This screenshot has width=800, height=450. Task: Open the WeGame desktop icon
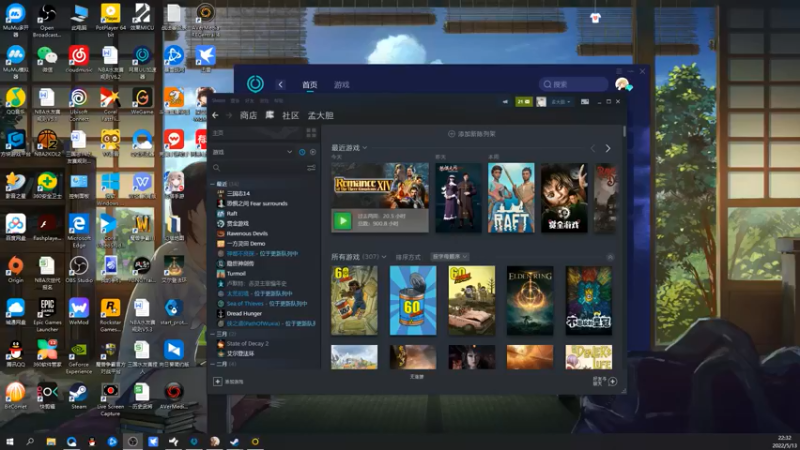[142, 101]
